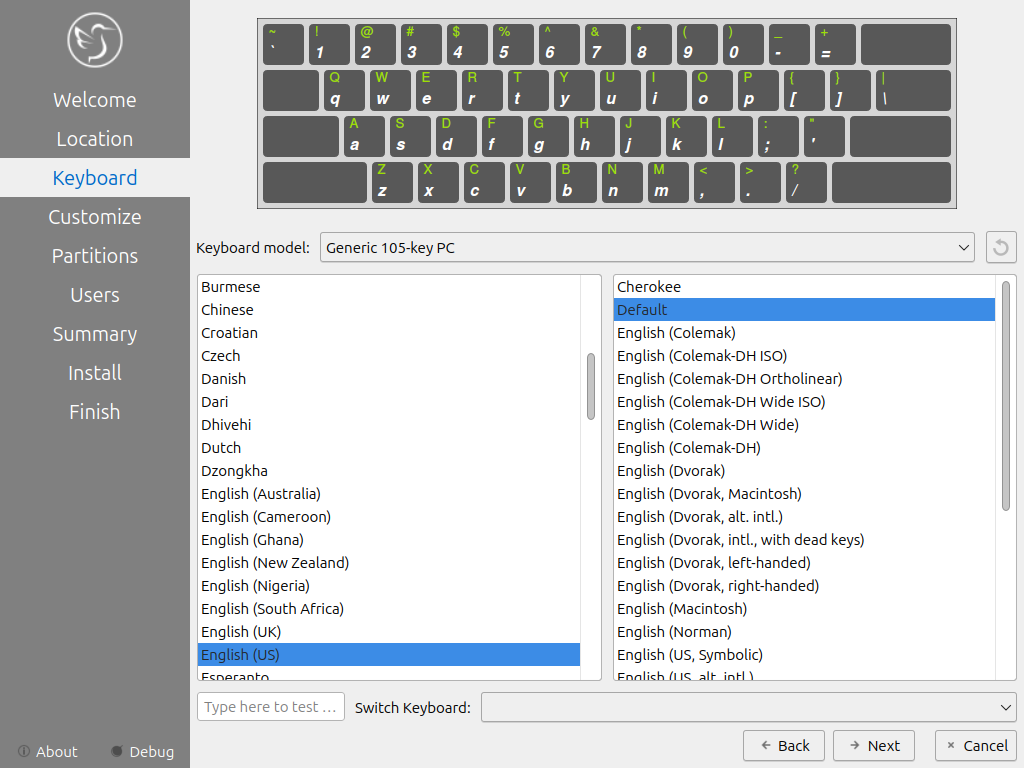Viewport: 1024px width, 768px height.
Task: Select English (UK) in the language list
Action: point(241,632)
